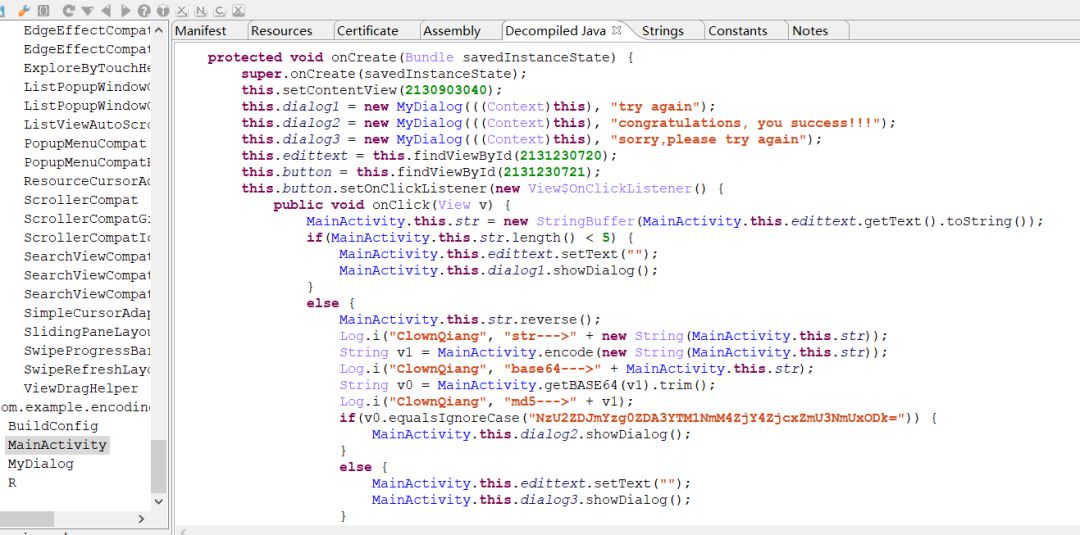Click the downward triangle toolbar icon

pyautogui.click(x=87, y=10)
